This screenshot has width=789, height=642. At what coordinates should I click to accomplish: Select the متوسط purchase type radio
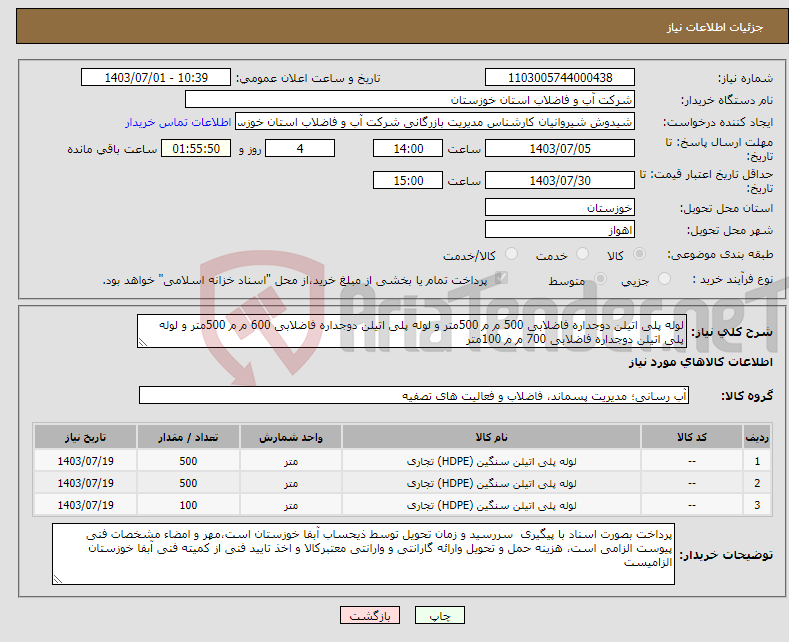[600, 279]
